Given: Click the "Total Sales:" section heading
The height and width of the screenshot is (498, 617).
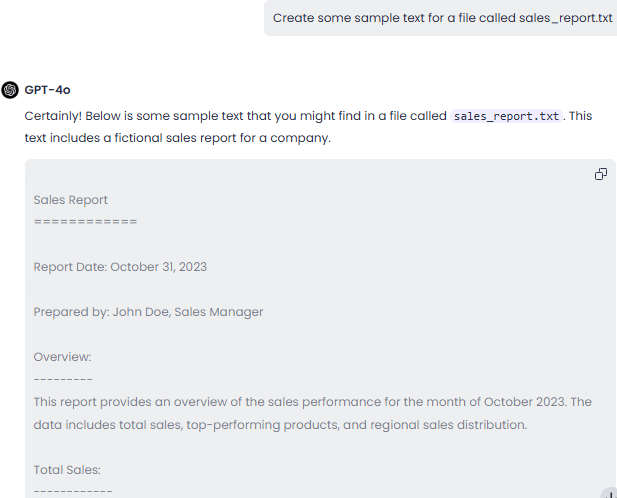Looking at the screenshot, I should [x=67, y=470].
